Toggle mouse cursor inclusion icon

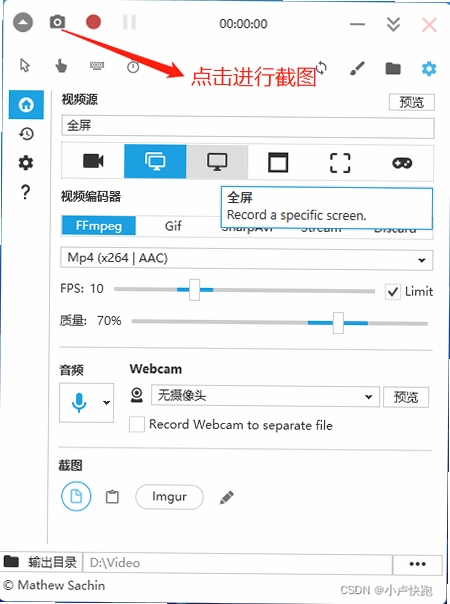tap(25, 65)
